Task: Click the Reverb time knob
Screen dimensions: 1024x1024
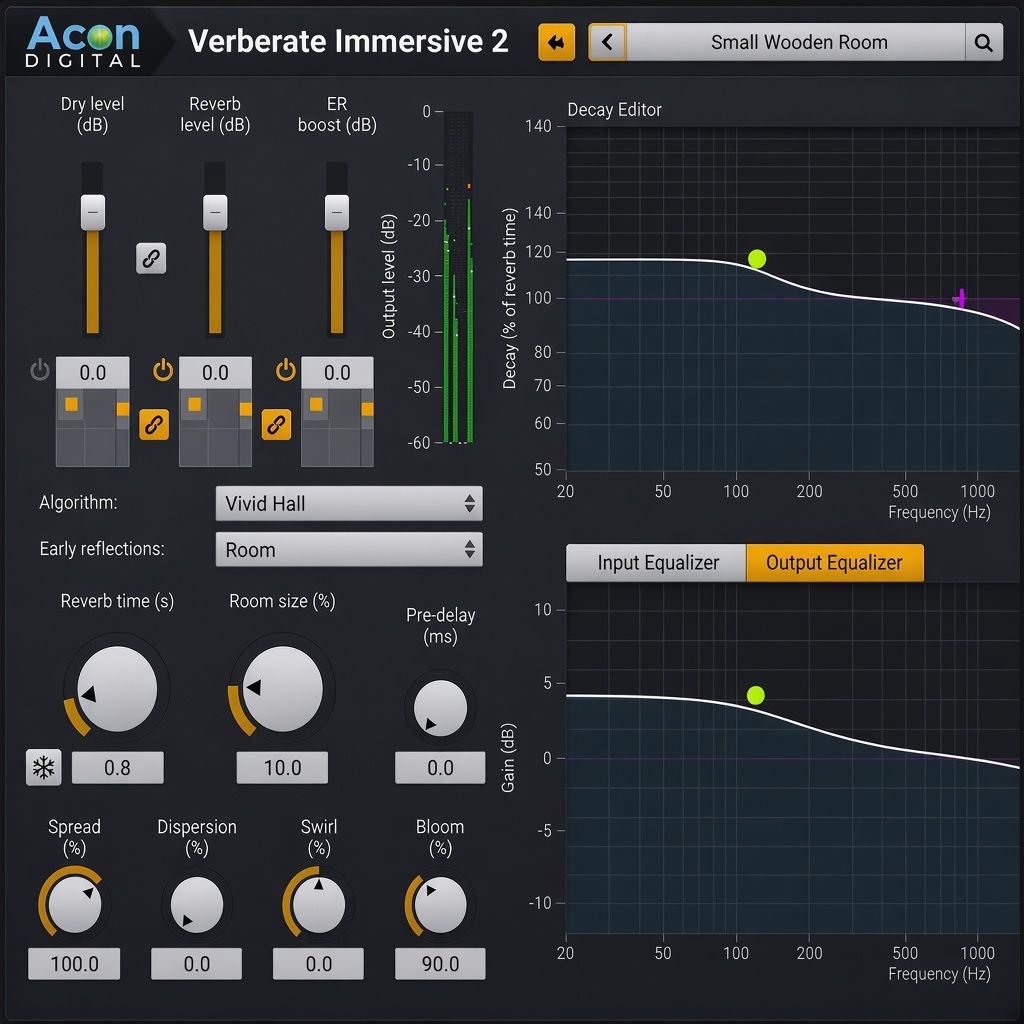Action: coord(117,689)
